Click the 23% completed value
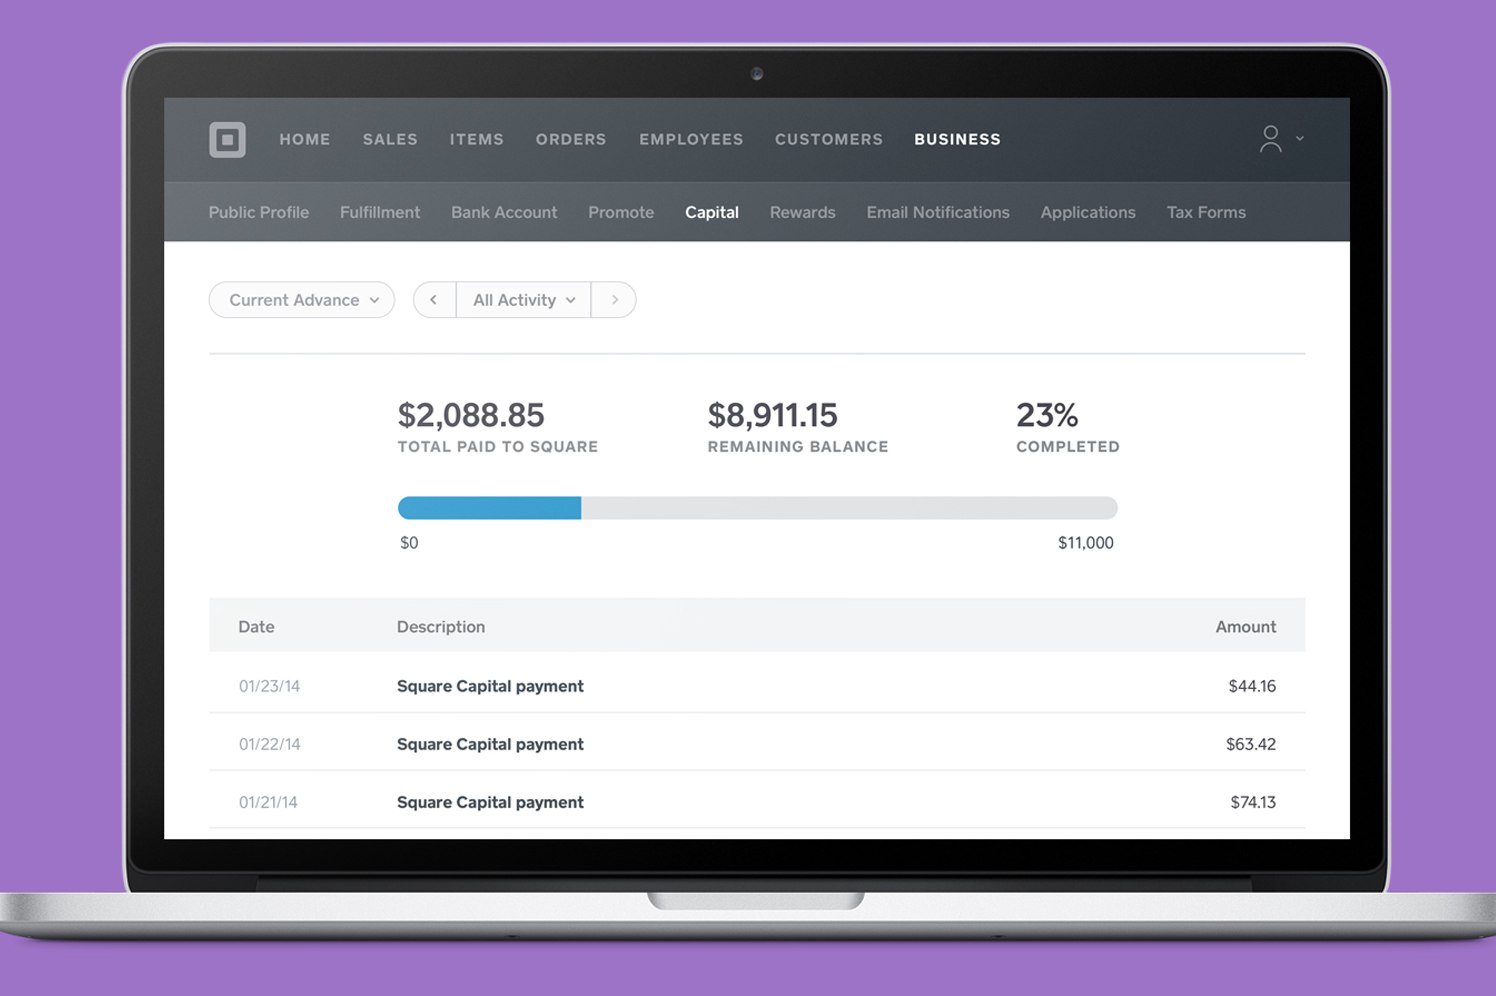Viewport: 1496px width, 996px height. point(1047,415)
